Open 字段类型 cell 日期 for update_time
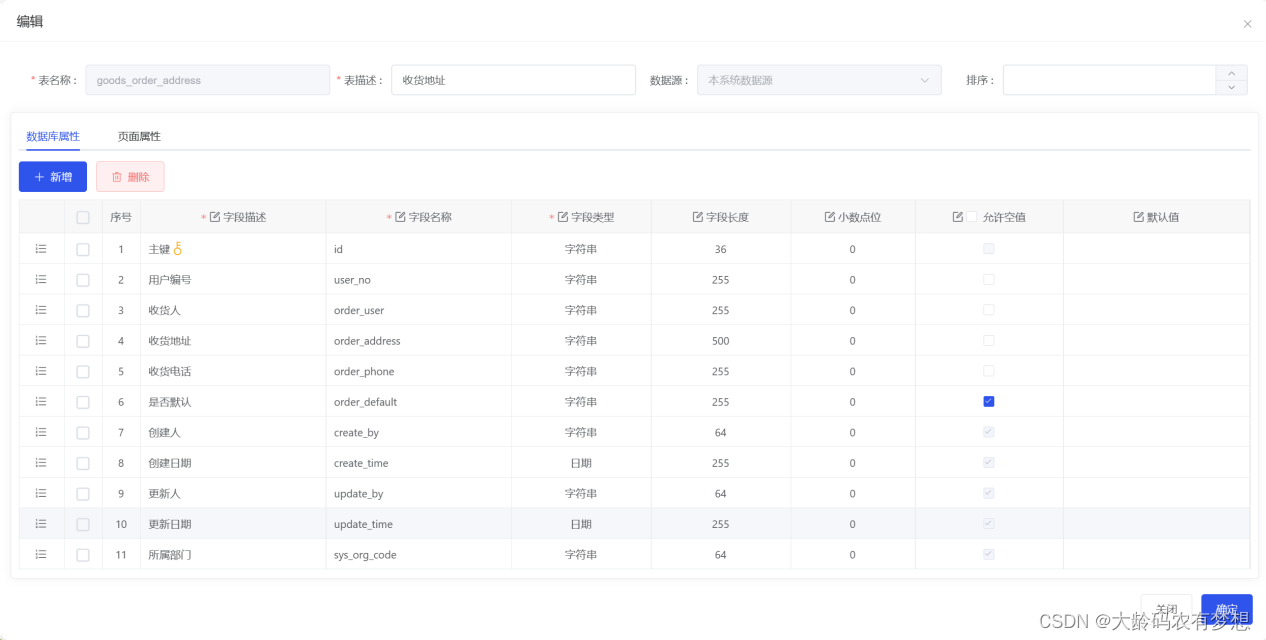Image resolution: width=1266 pixels, height=640 pixels. 581,524
